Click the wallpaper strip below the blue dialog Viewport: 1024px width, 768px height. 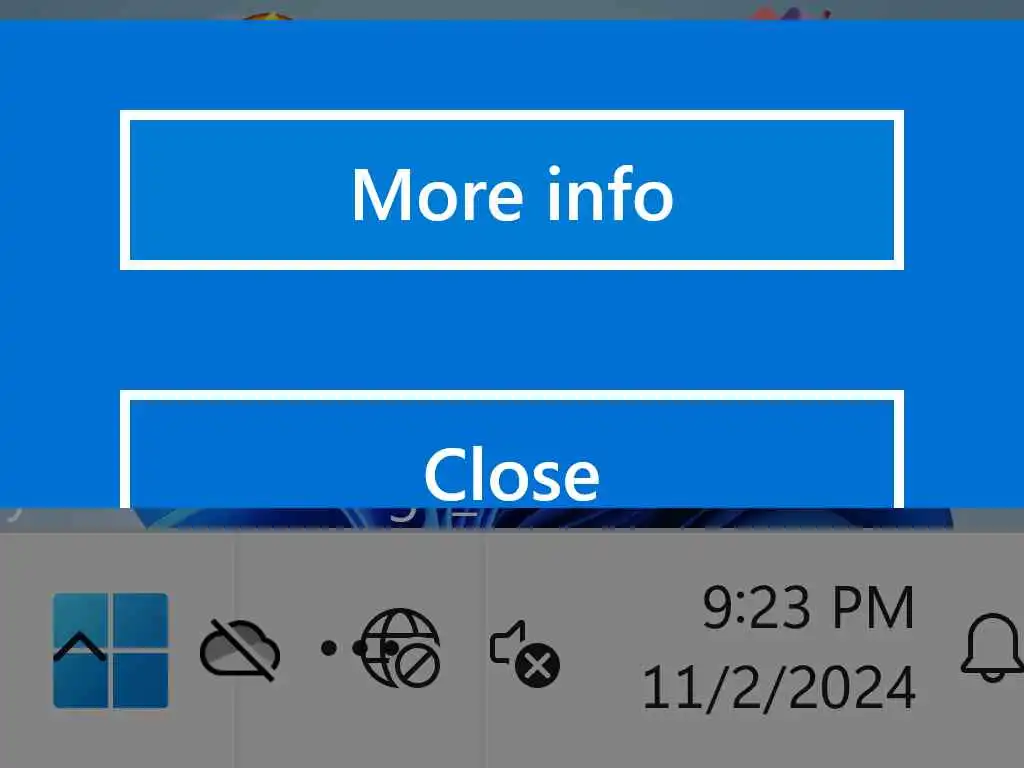(x=512, y=518)
